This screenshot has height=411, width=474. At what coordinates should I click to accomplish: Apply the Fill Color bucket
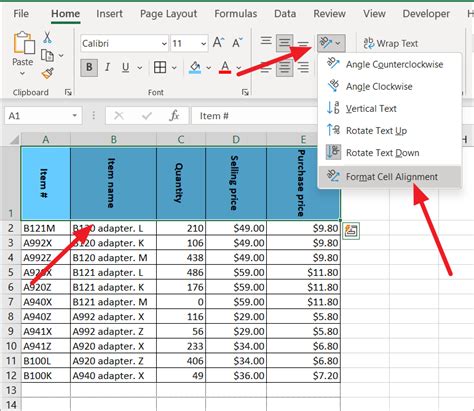coord(195,67)
